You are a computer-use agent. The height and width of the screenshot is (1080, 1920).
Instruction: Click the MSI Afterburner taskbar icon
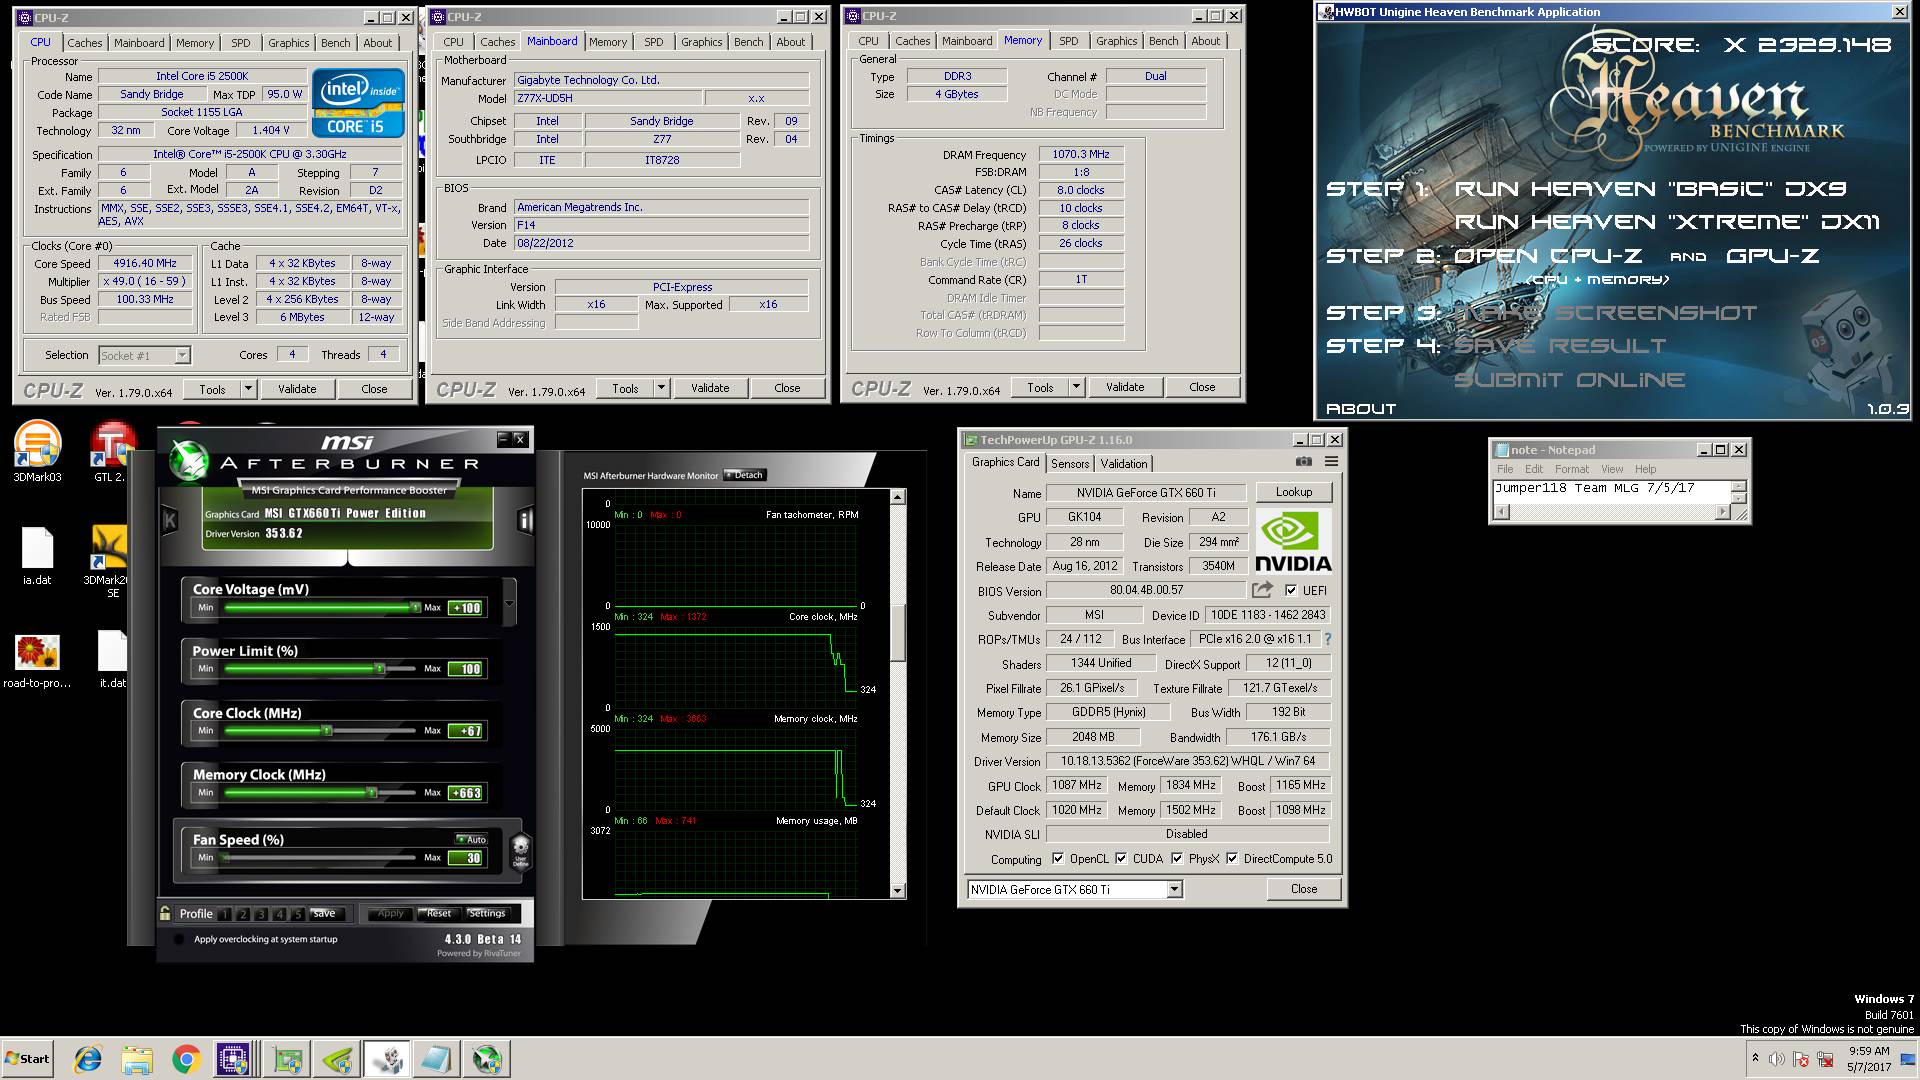[x=487, y=1059]
